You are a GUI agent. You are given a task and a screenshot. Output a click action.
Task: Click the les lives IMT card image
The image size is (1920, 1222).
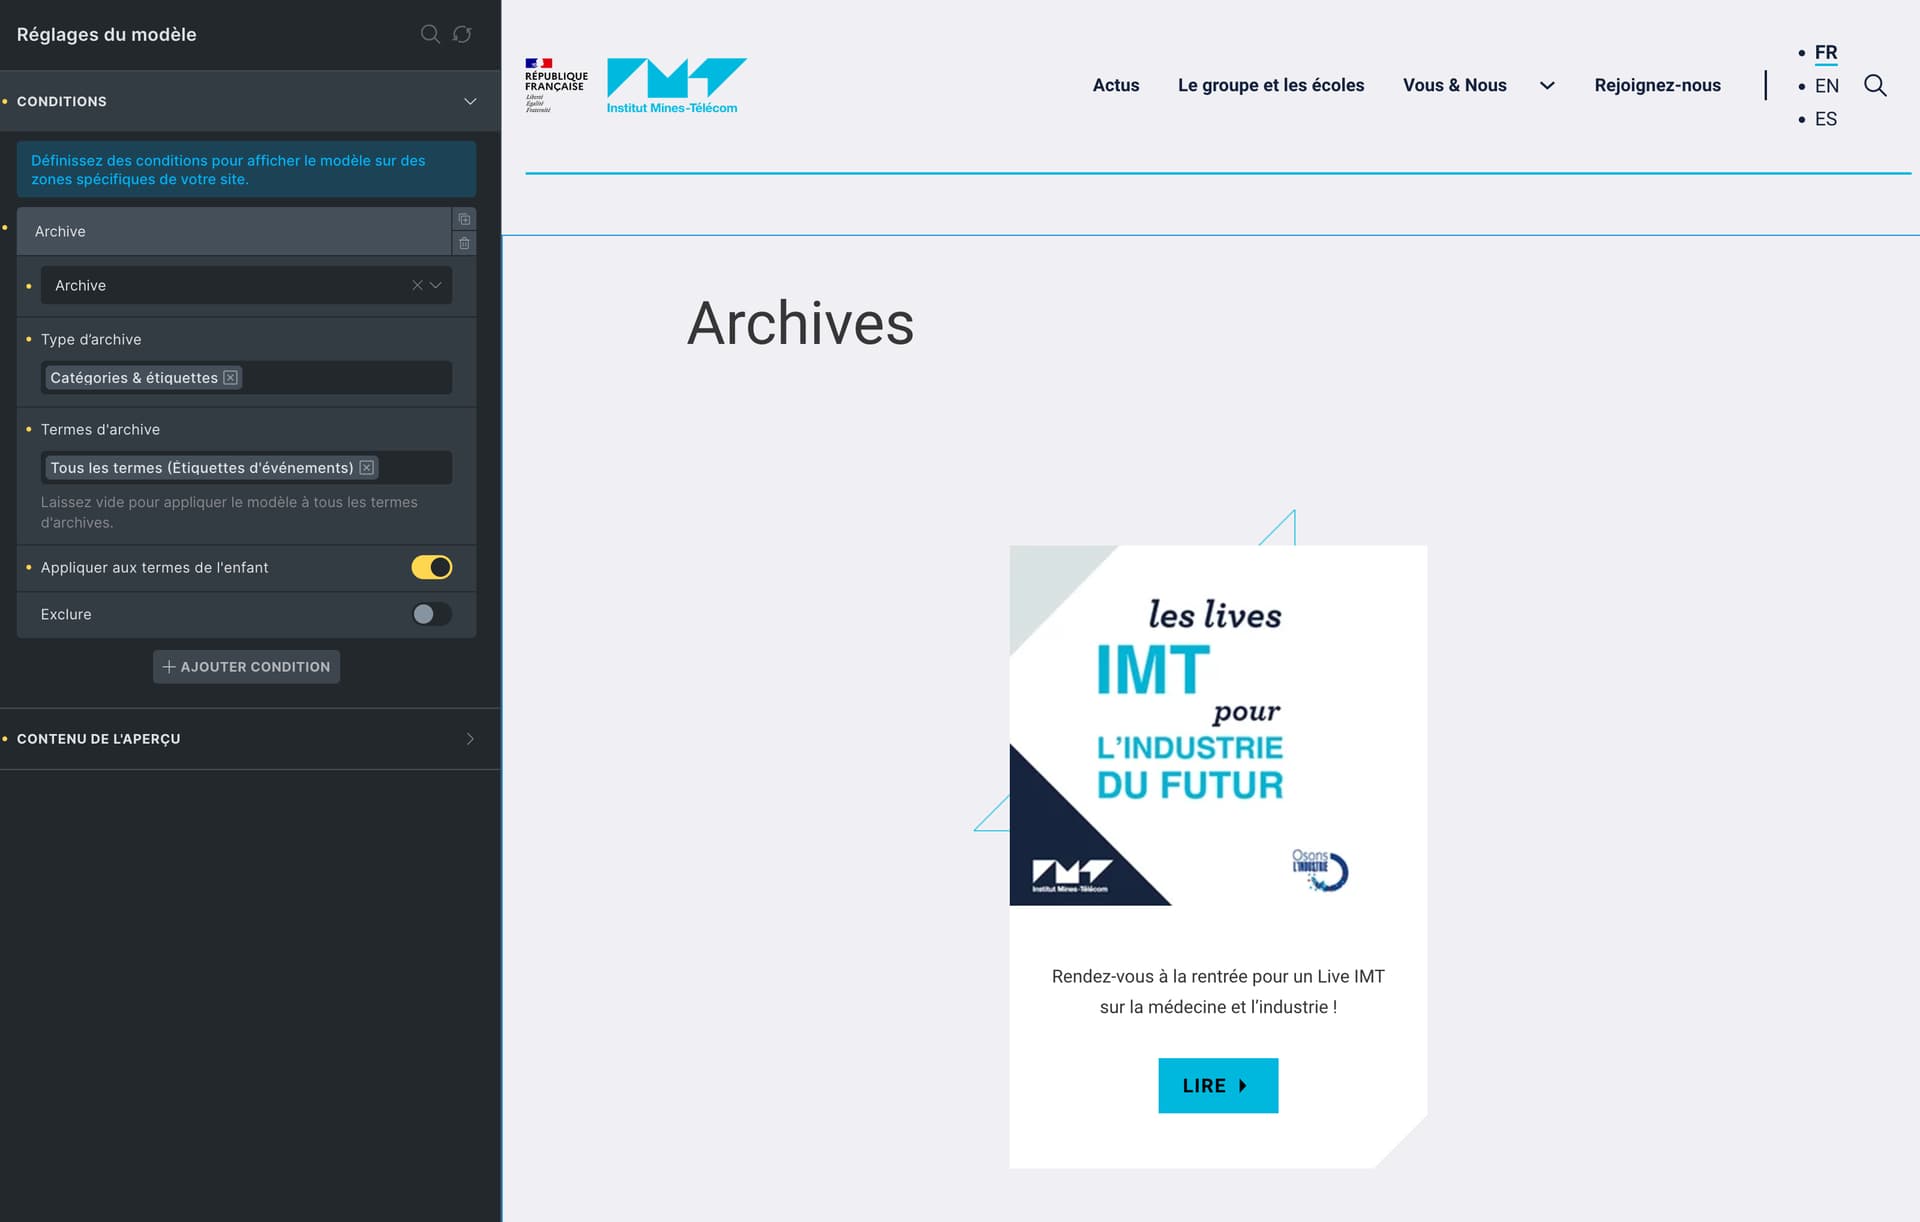(x=1218, y=725)
